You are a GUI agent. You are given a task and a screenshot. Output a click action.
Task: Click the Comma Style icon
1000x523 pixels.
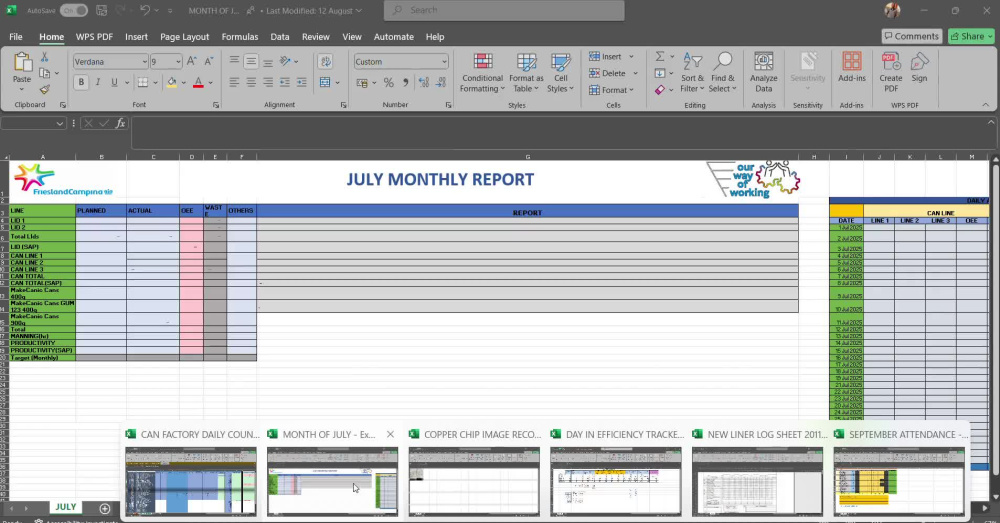pos(405,82)
